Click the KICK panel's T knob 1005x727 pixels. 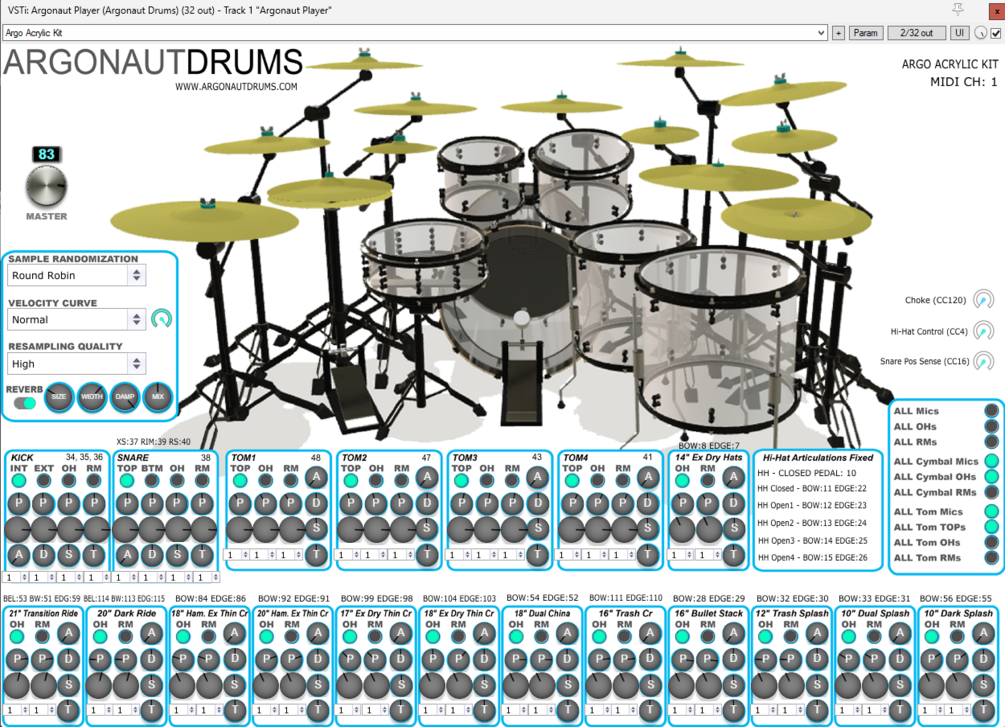pos(94,555)
